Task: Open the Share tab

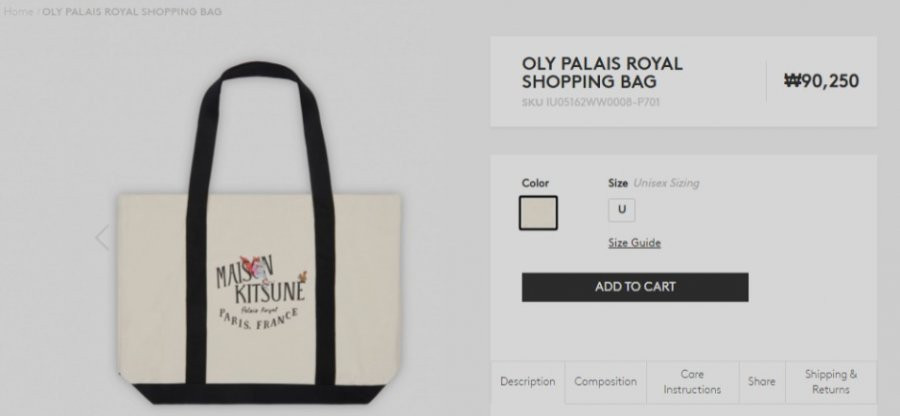Action: [762, 382]
